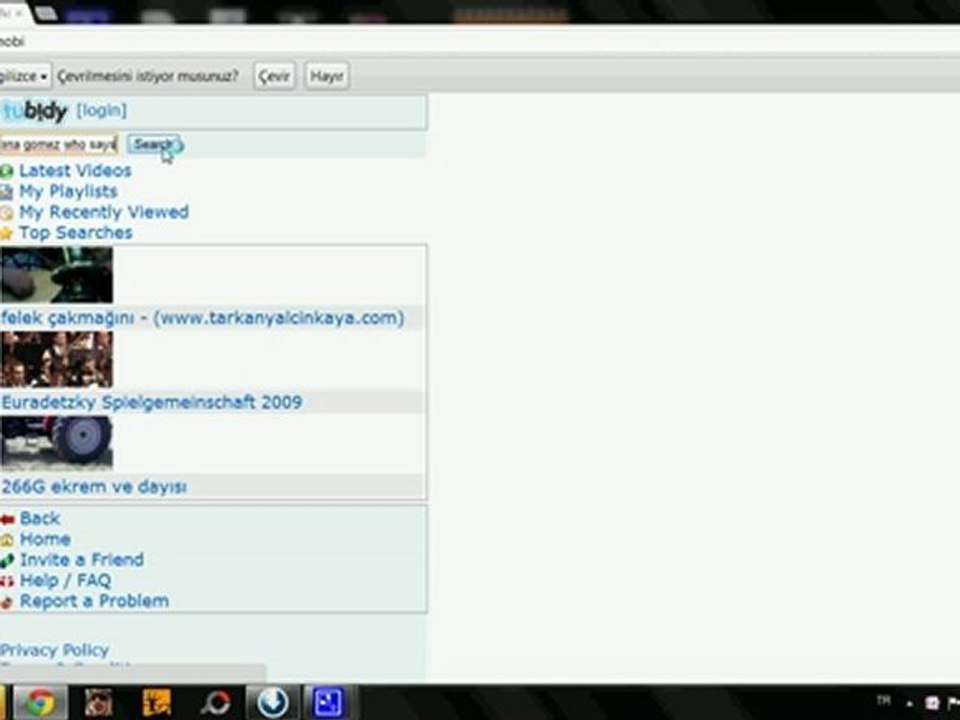Show hidden system tray icons
This screenshot has height=720, width=960.
click(910, 703)
